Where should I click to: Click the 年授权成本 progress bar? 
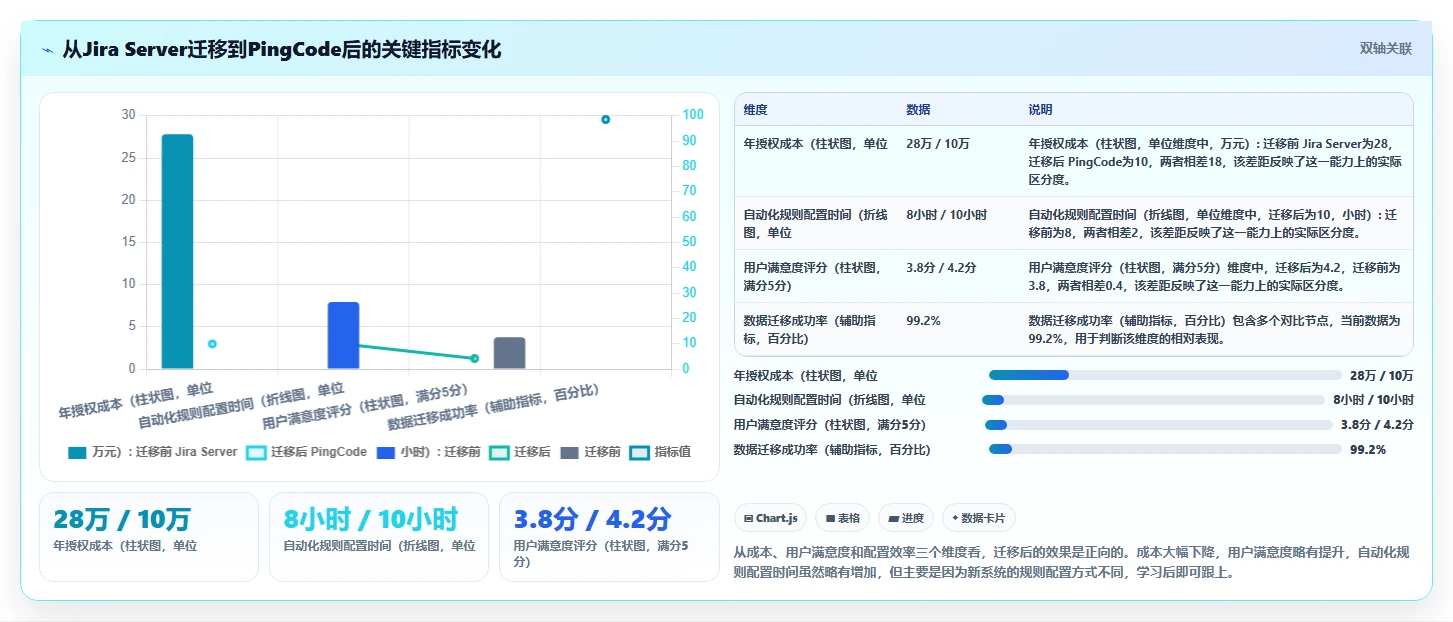tap(1165, 375)
